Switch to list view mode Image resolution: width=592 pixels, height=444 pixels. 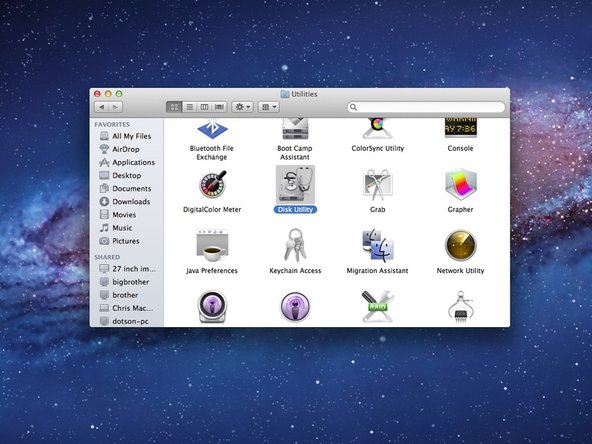coord(190,107)
